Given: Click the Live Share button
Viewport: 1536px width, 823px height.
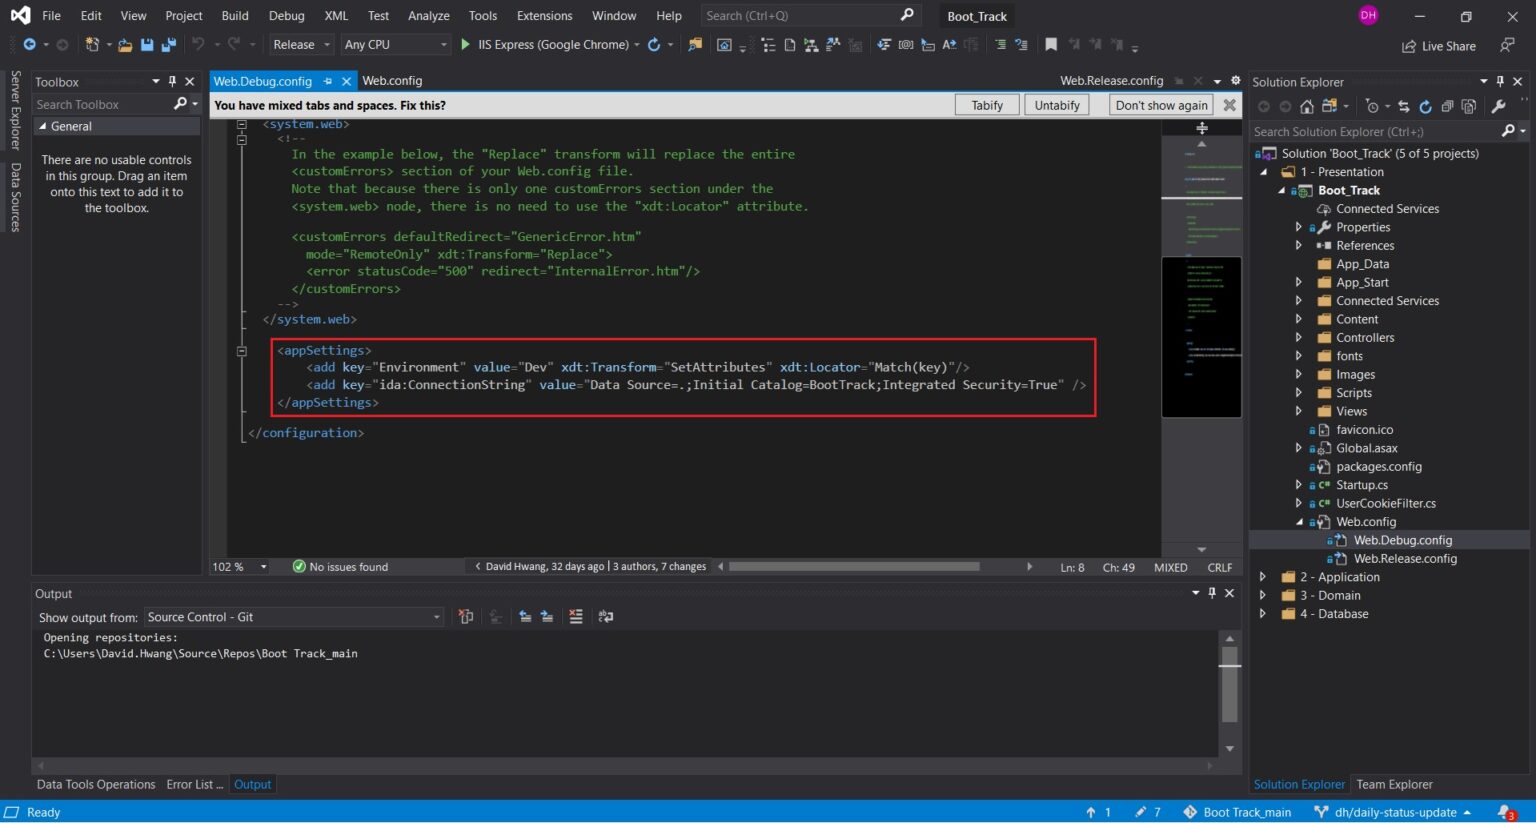Looking at the screenshot, I should (x=1438, y=45).
